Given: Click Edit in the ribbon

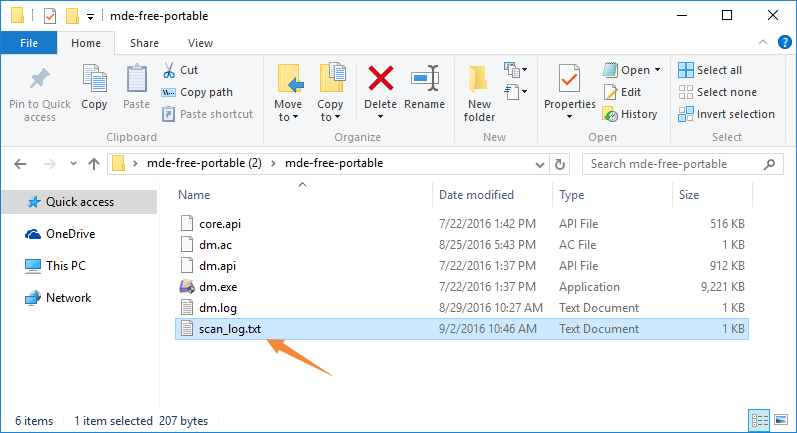Looking at the screenshot, I should click(x=622, y=92).
